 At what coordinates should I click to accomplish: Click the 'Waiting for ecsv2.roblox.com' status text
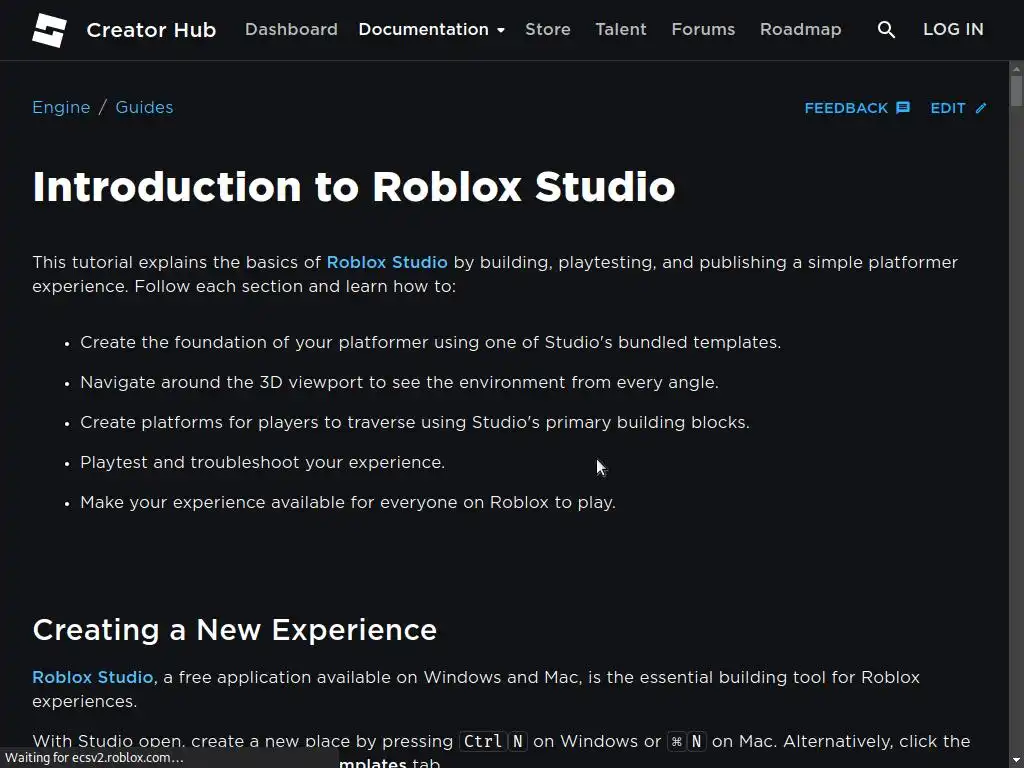94,758
